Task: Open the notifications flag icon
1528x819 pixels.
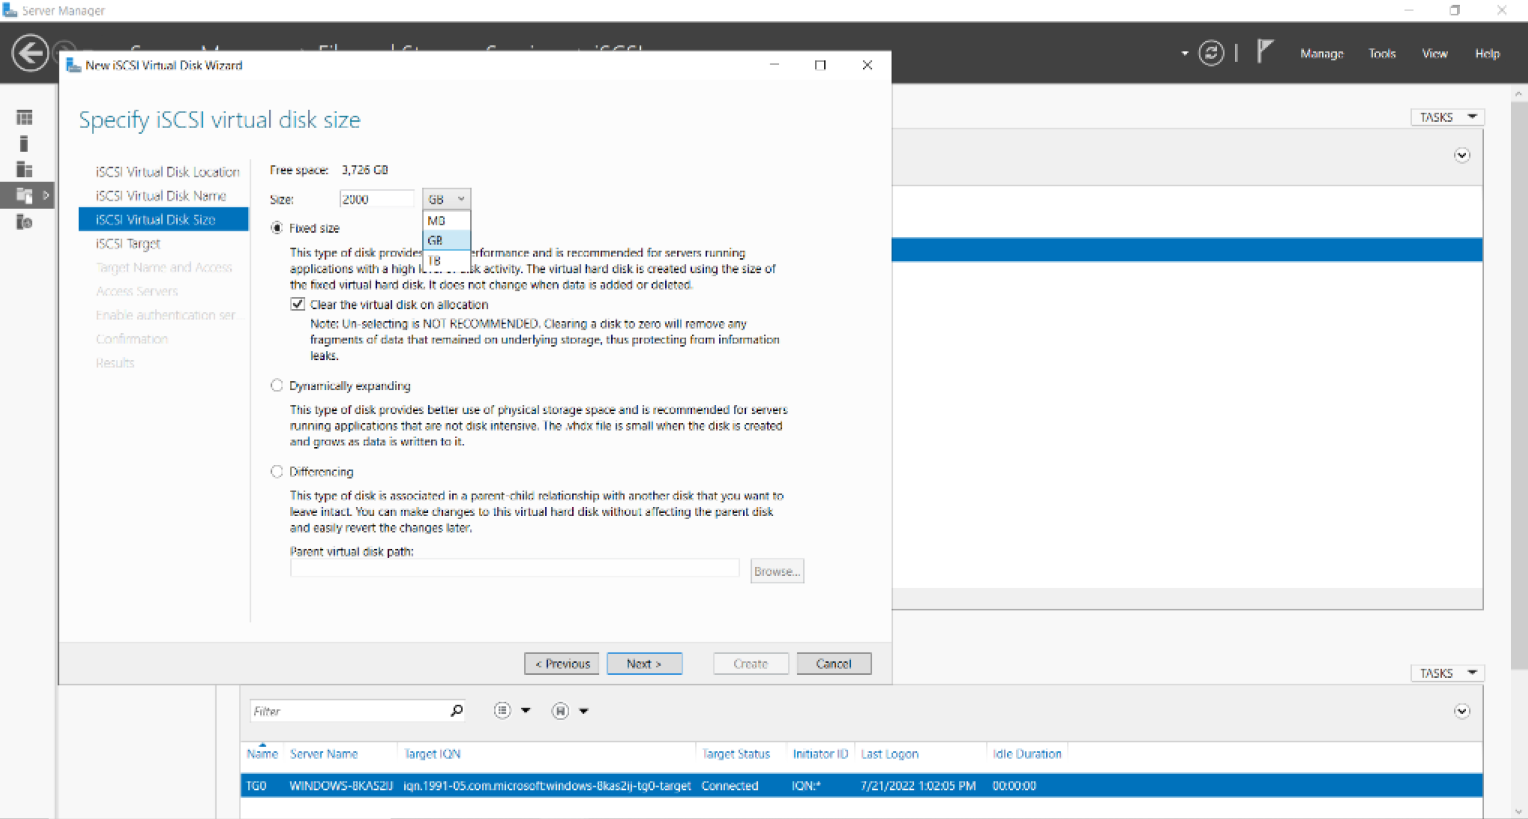Action: [x=1265, y=51]
